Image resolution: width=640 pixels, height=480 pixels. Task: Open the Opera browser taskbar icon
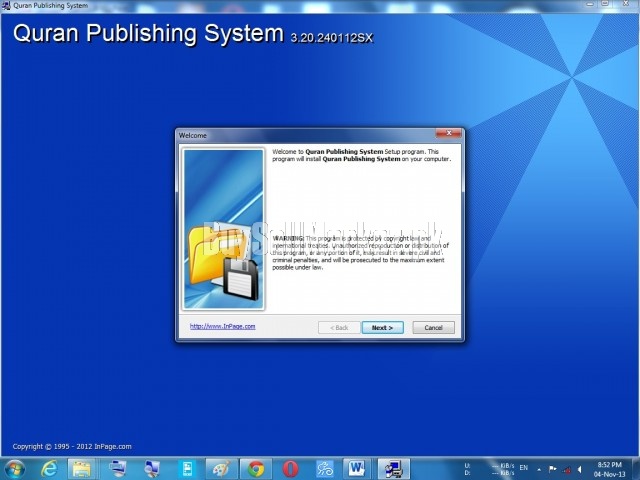click(x=290, y=468)
